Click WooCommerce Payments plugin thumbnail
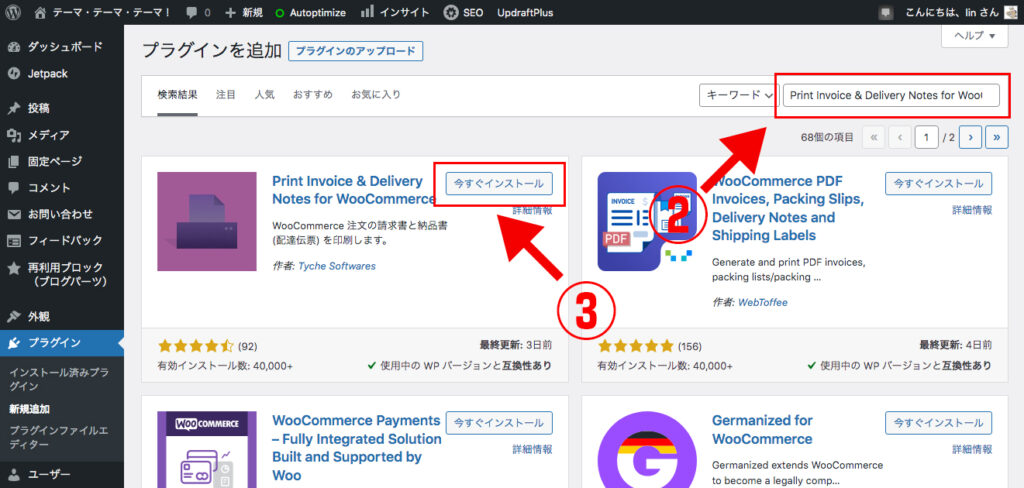Screen dimensions: 1024x488 (207, 450)
